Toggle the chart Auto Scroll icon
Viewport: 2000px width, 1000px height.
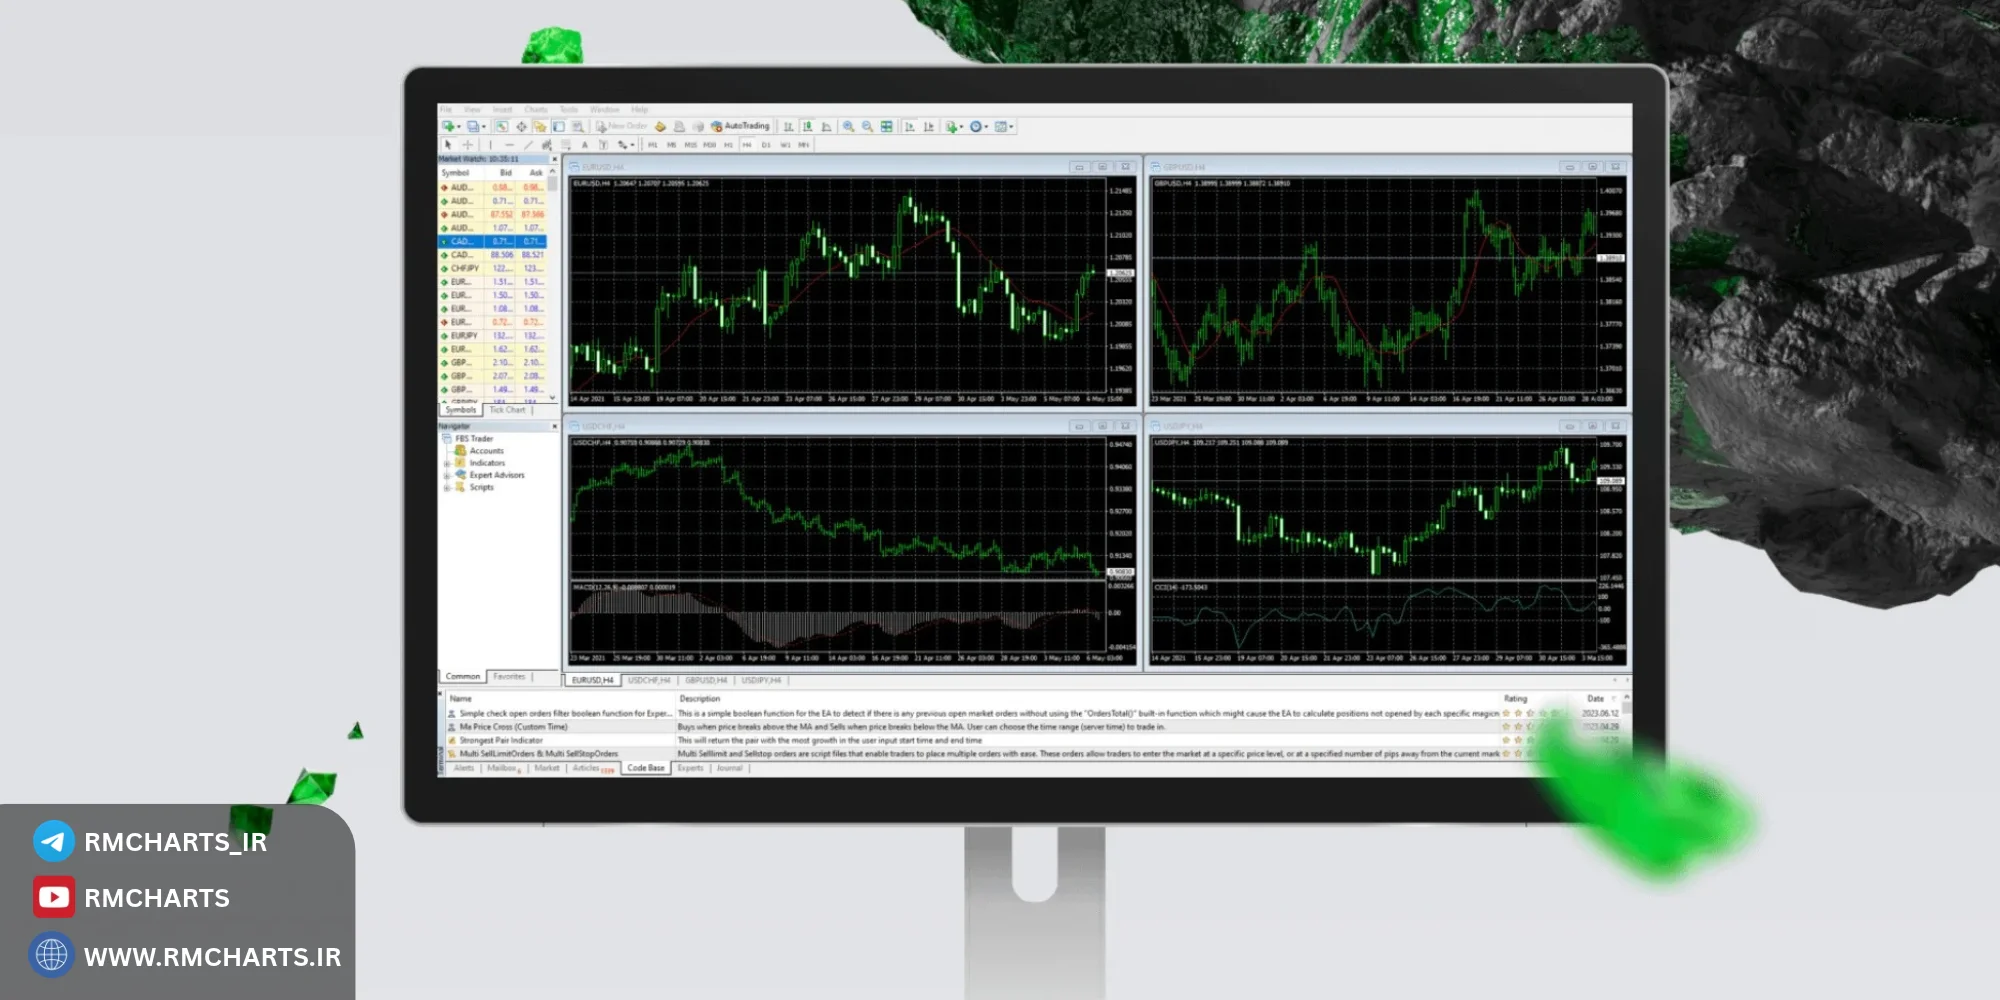909,126
